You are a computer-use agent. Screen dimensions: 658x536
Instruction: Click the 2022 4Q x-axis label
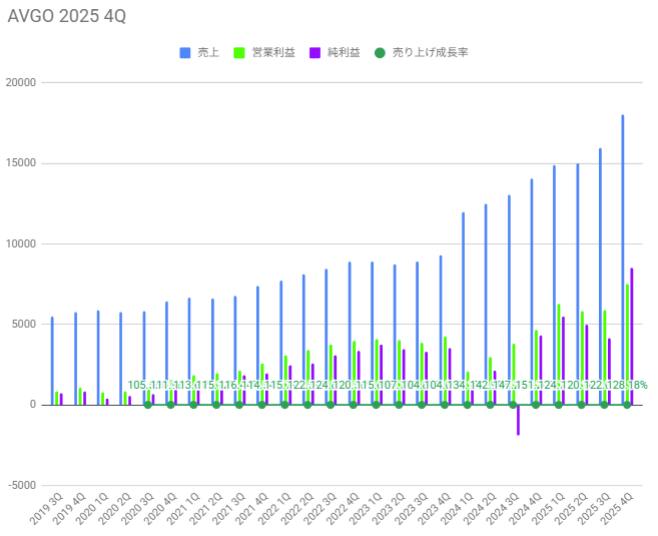343,509
